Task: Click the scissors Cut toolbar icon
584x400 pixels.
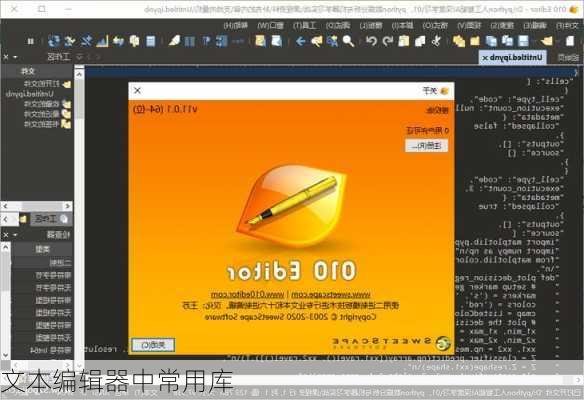Action: 436,41
